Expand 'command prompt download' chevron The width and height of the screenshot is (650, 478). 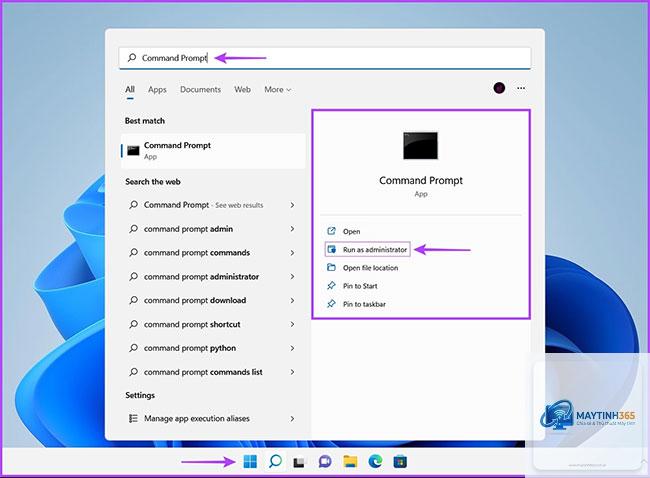point(292,300)
